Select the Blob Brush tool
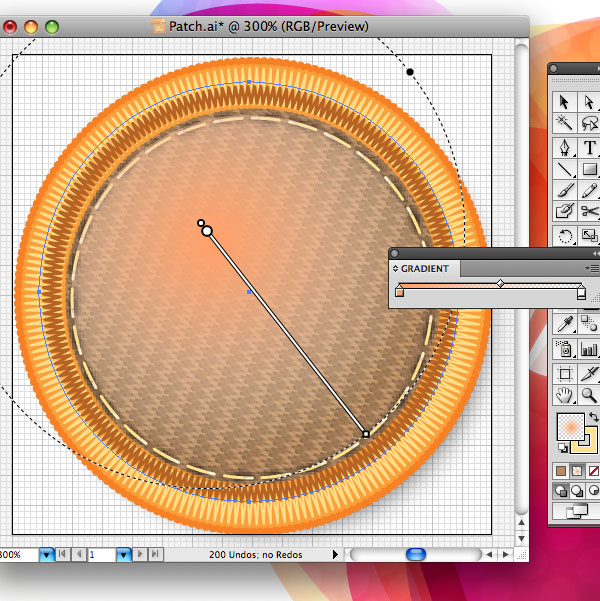 point(564,211)
